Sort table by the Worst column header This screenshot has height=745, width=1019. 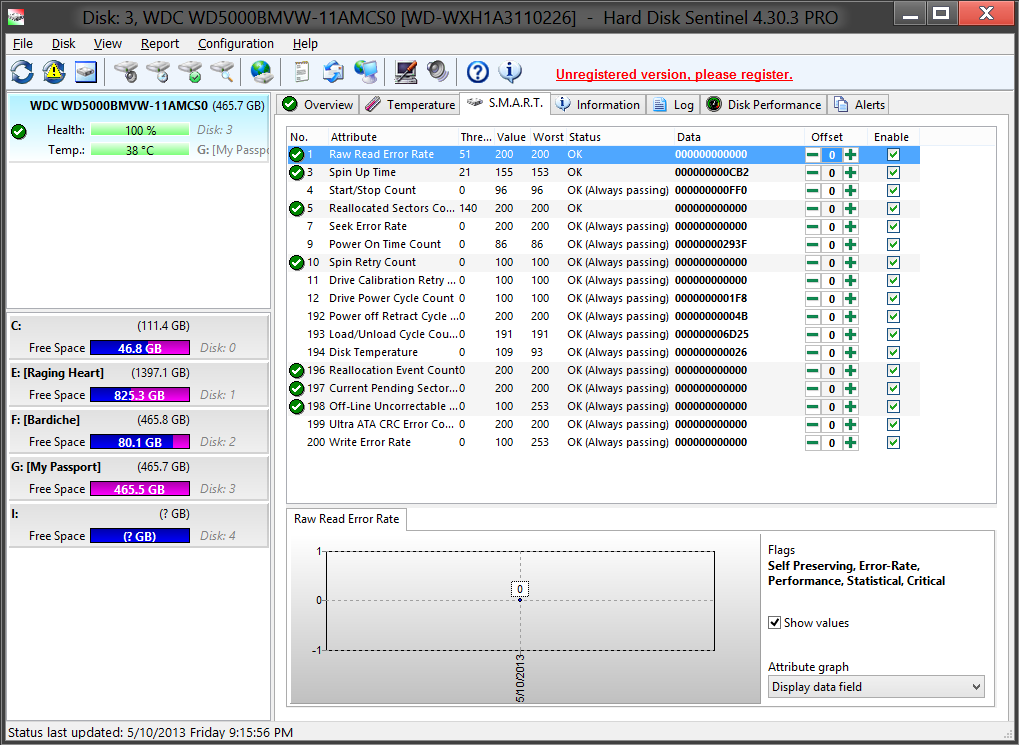[x=548, y=137]
